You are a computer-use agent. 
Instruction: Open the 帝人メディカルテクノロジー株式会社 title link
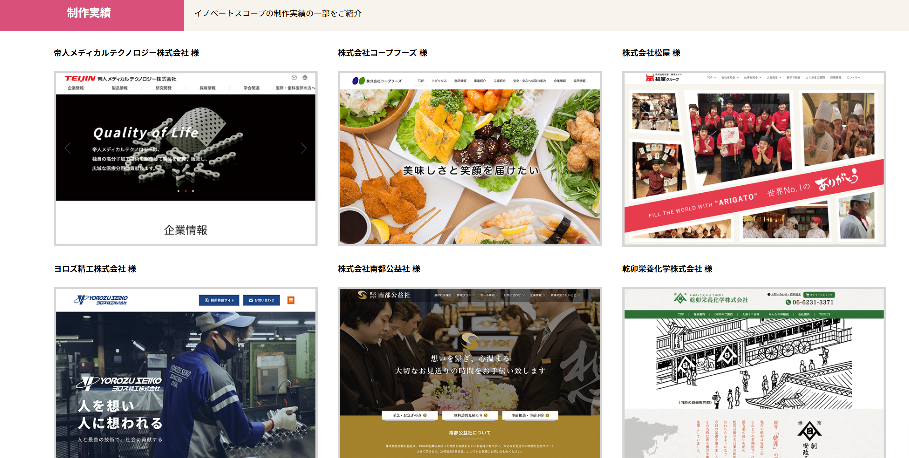[x=126, y=53]
